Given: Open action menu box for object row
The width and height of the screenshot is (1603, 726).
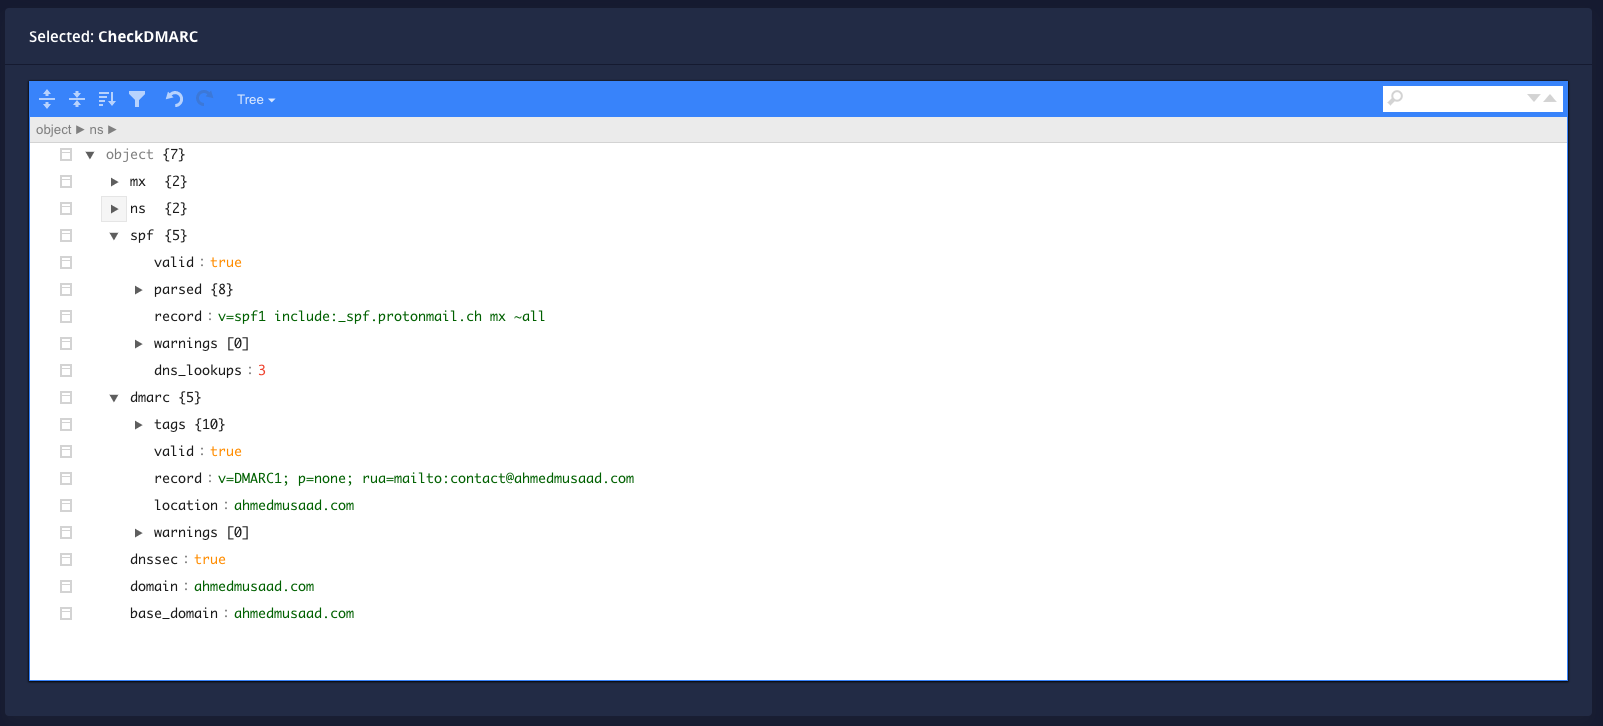Looking at the screenshot, I should click(66, 155).
